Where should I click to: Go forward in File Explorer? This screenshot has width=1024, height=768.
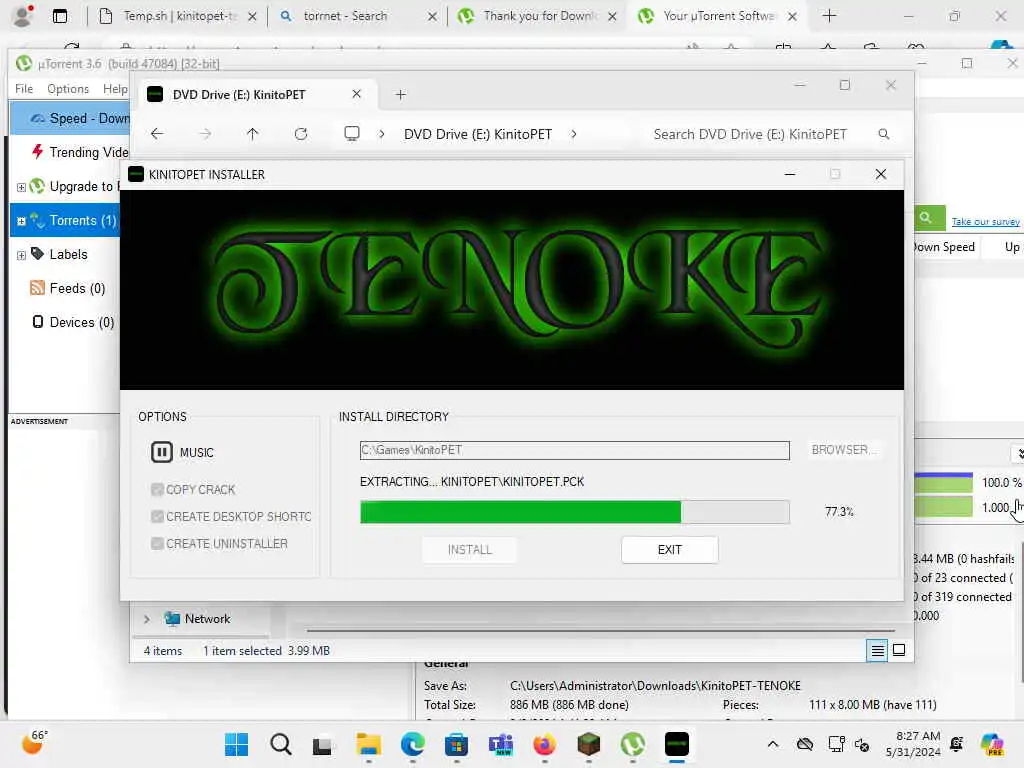point(205,134)
